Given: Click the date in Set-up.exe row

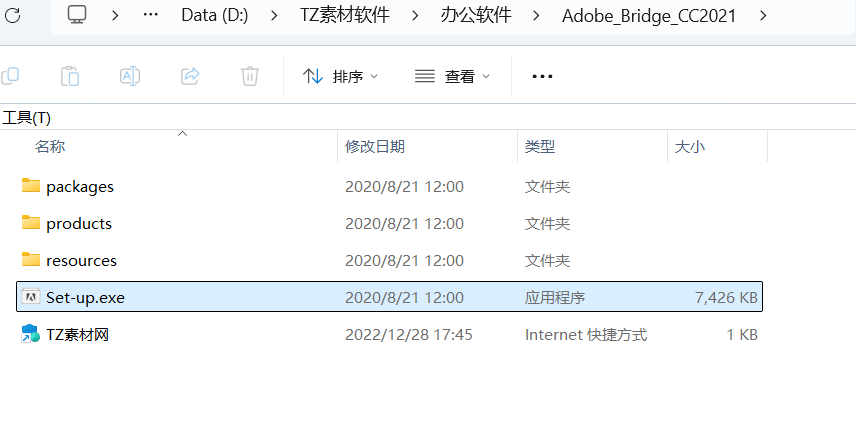Looking at the screenshot, I should [404, 297].
